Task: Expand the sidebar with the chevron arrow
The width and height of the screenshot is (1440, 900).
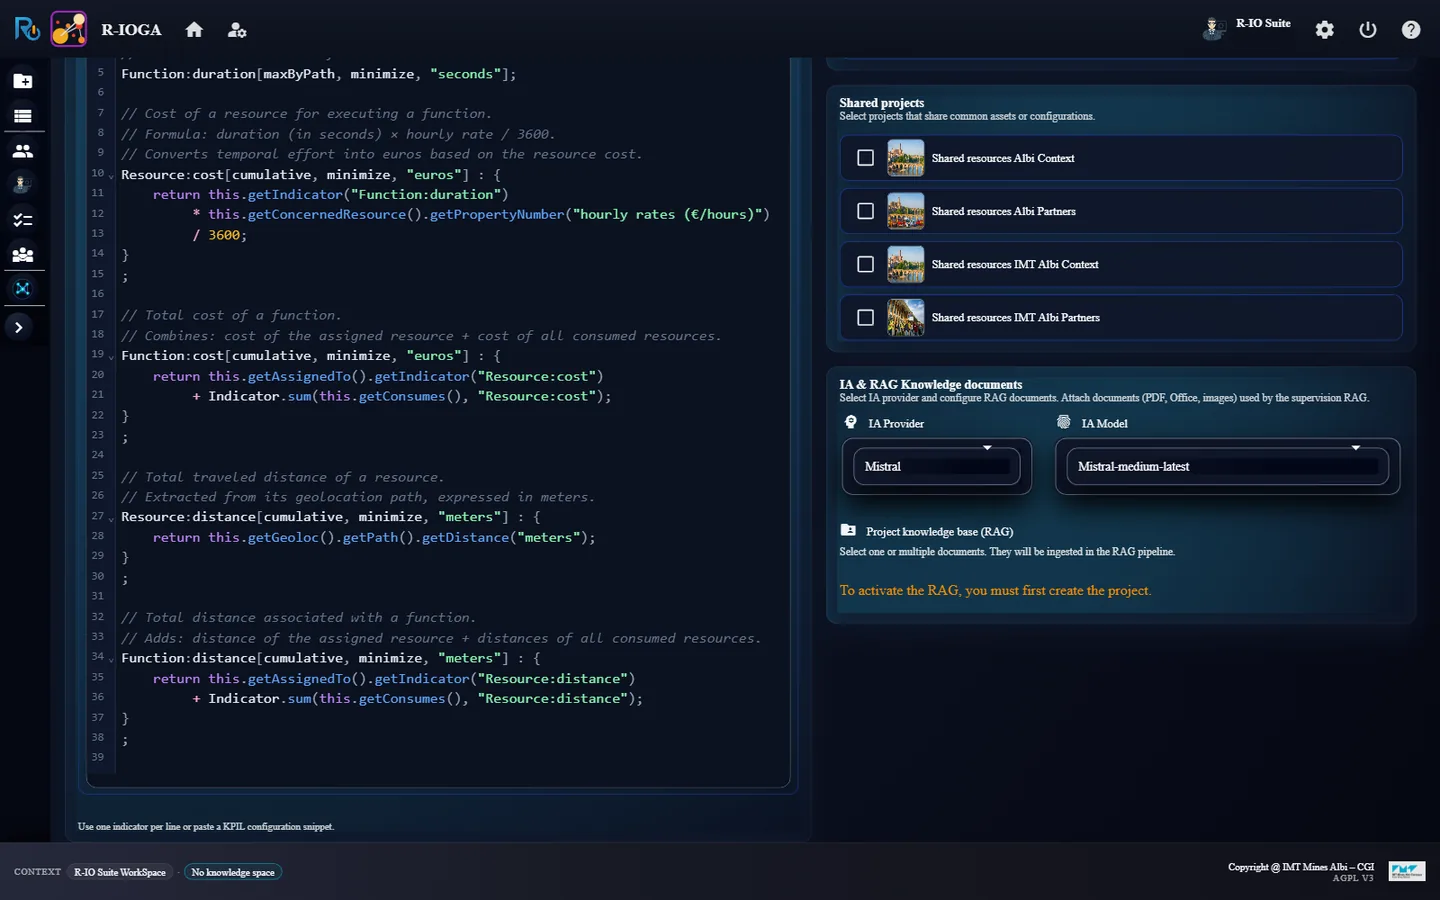Action: (x=19, y=327)
